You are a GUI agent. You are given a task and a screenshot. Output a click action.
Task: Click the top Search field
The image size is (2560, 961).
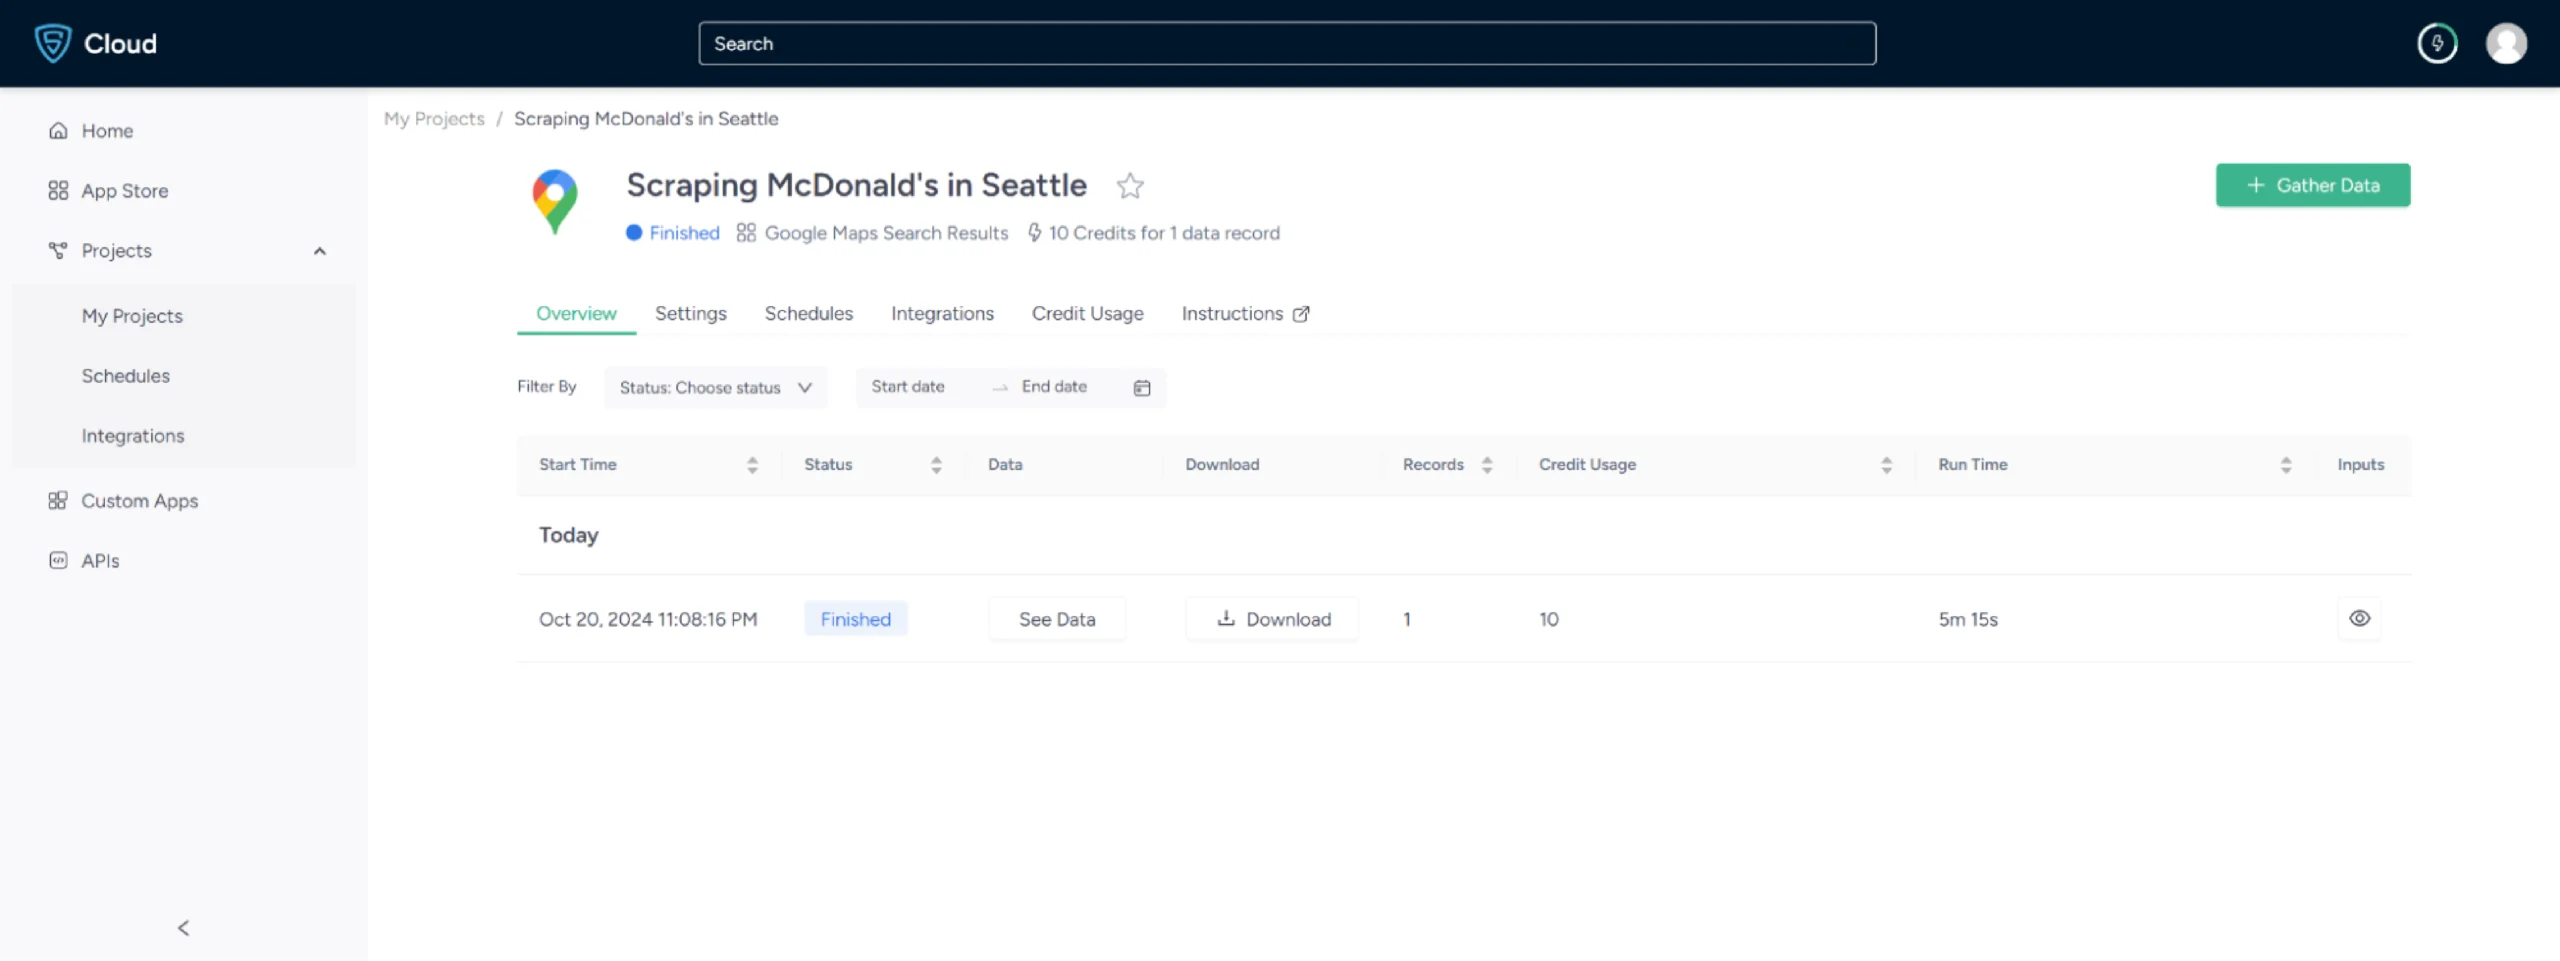(x=1287, y=44)
